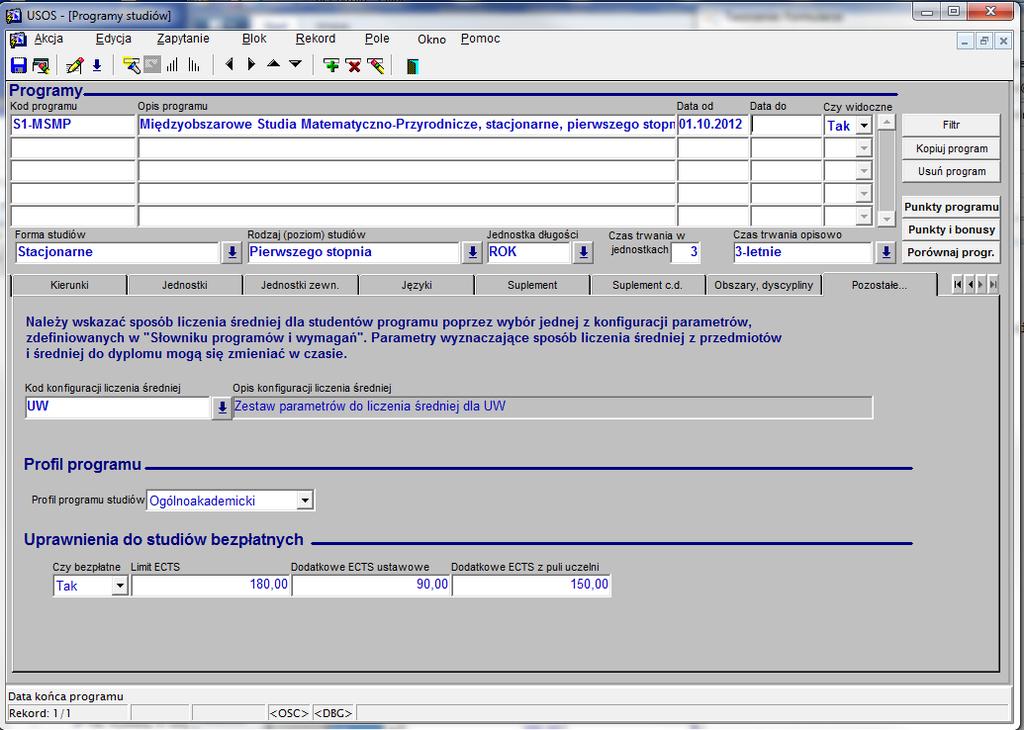Jump to last tab with tab scroller
Screen dimensions: 1024x730
[x=993, y=285]
